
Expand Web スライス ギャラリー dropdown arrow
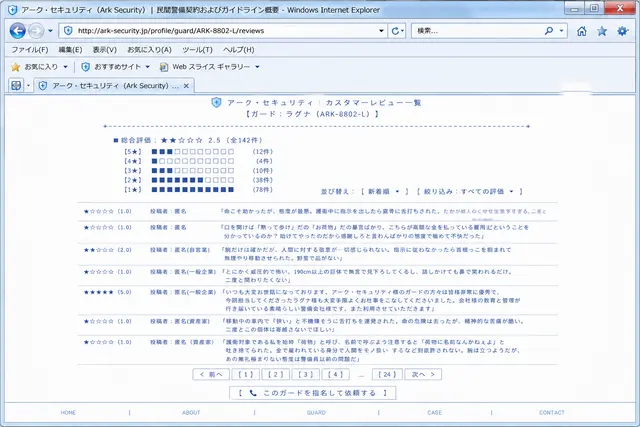tap(257, 67)
